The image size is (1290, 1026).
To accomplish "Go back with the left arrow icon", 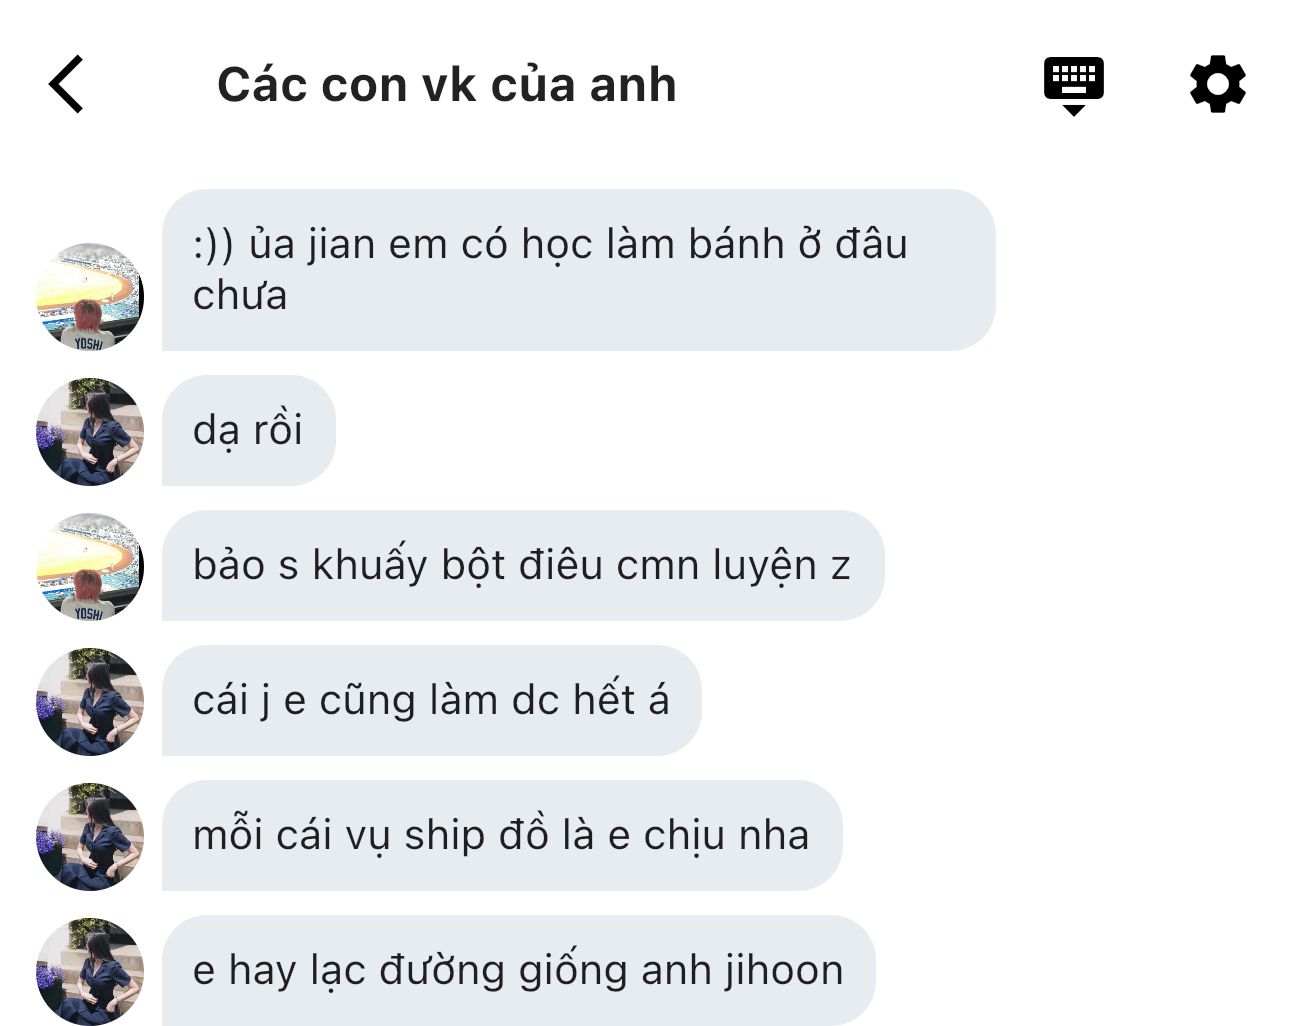I will pos(66,84).
